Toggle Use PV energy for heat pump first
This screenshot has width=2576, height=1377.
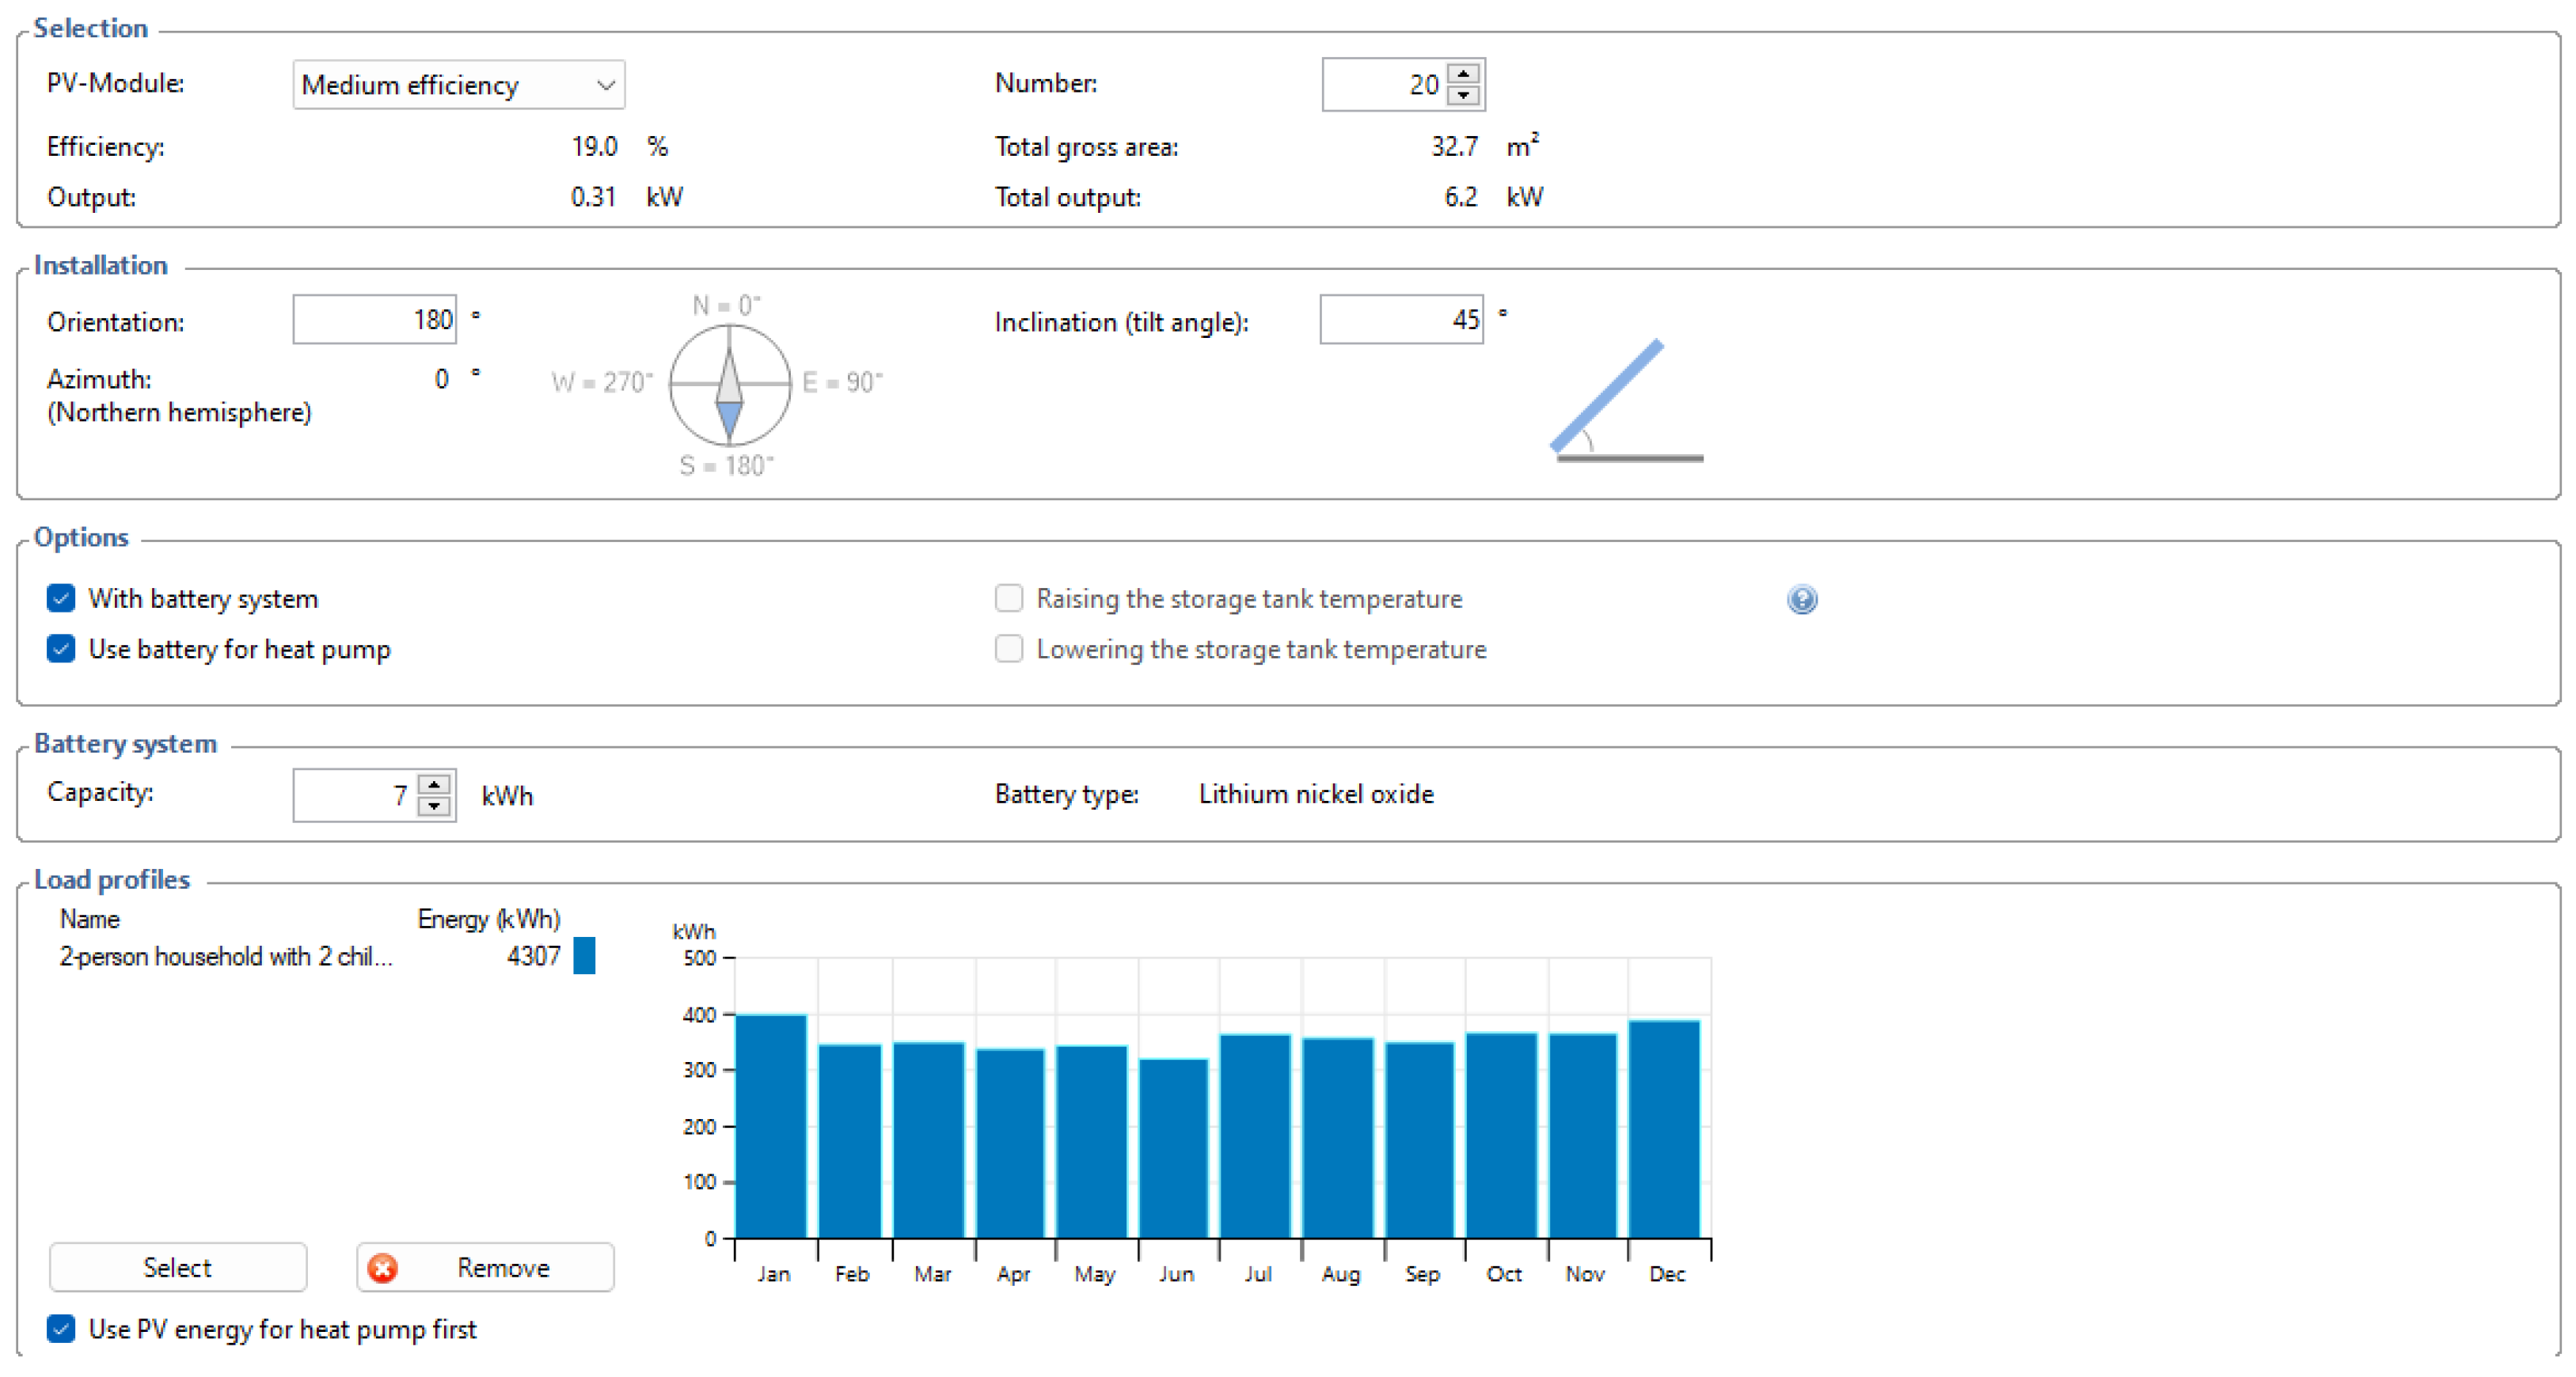point(61,1329)
